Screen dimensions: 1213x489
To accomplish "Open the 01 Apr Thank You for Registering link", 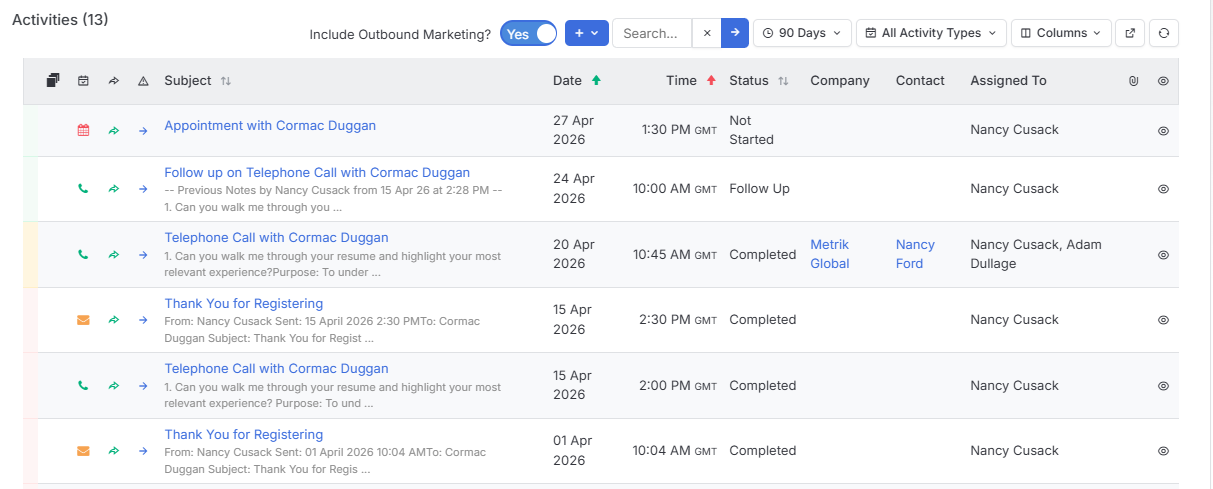I will 244,435.
